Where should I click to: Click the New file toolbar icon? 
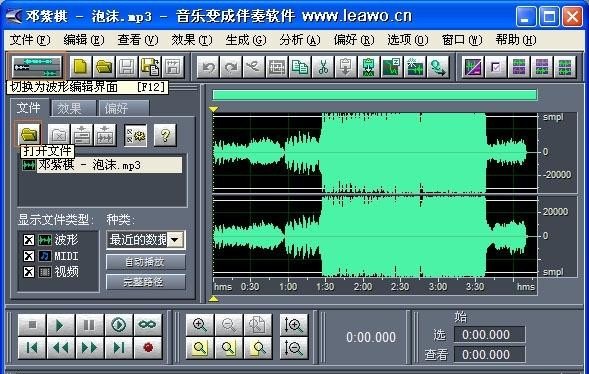coord(80,67)
